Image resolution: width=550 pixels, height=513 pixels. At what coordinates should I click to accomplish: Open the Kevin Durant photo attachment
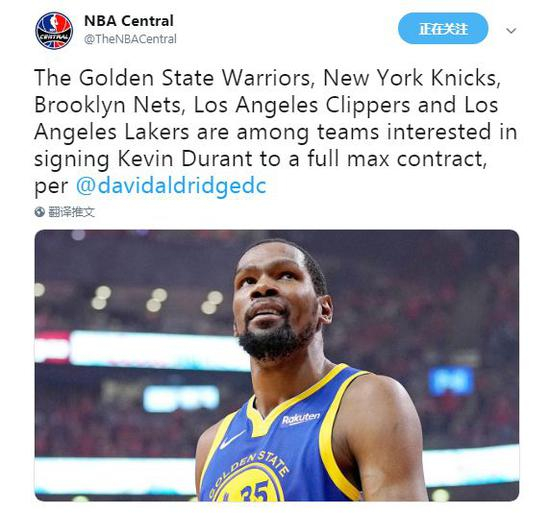[277, 365]
